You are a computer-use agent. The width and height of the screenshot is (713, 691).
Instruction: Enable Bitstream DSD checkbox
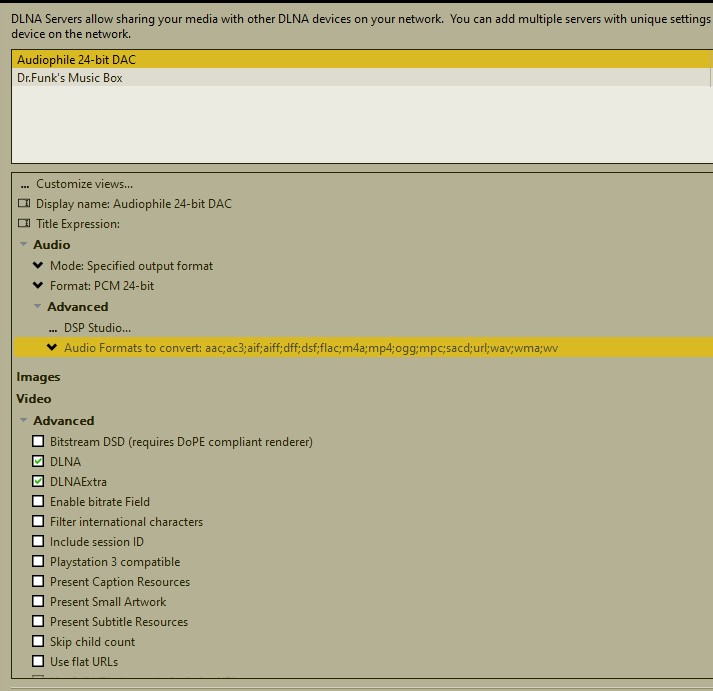(38, 442)
